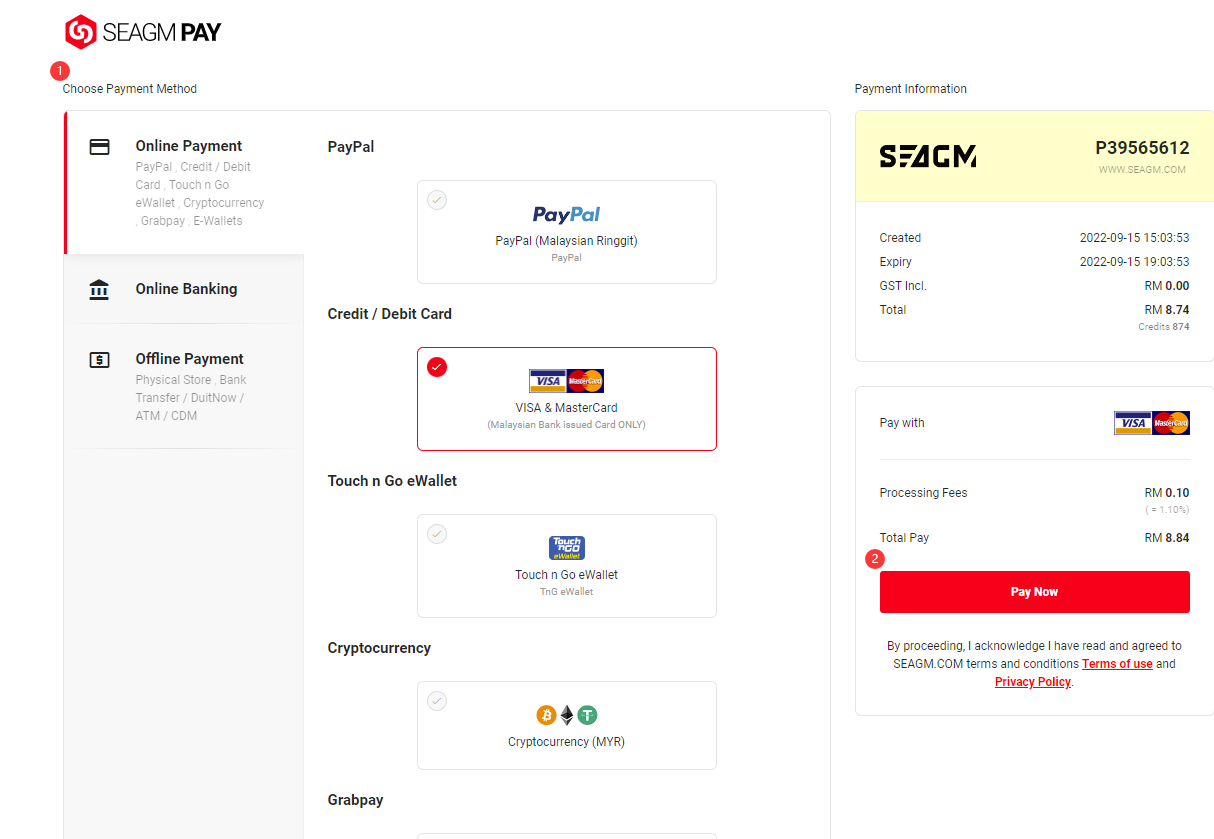Image resolution: width=1214 pixels, height=839 pixels.
Task: Select the Cryptocurrency (MYR) radio circle
Action: pos(437,701)
